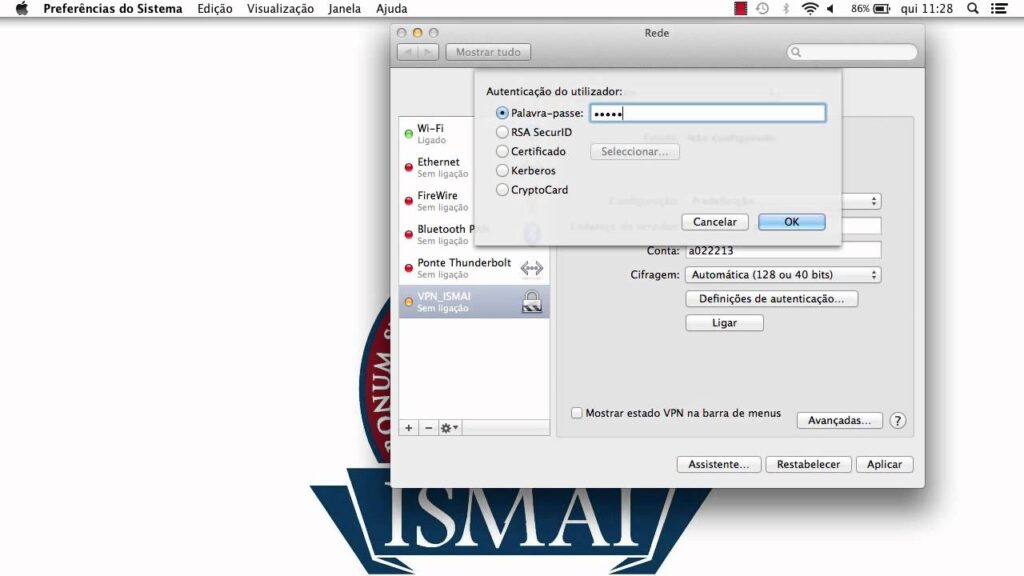Viewport: 1024px width, 576px height.
Task: Click the Conta field showing a022213
Action: 783,251
